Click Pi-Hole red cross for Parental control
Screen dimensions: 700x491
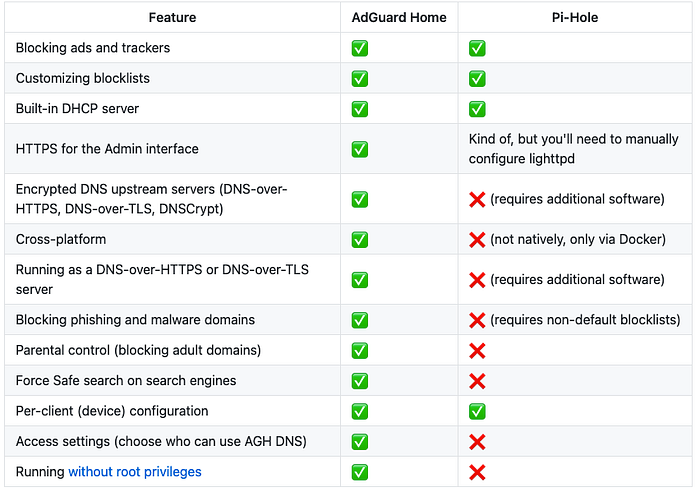pos(477,351)
